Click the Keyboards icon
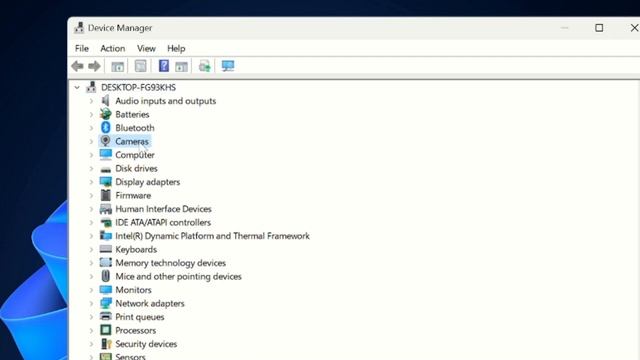 point(105,249)
